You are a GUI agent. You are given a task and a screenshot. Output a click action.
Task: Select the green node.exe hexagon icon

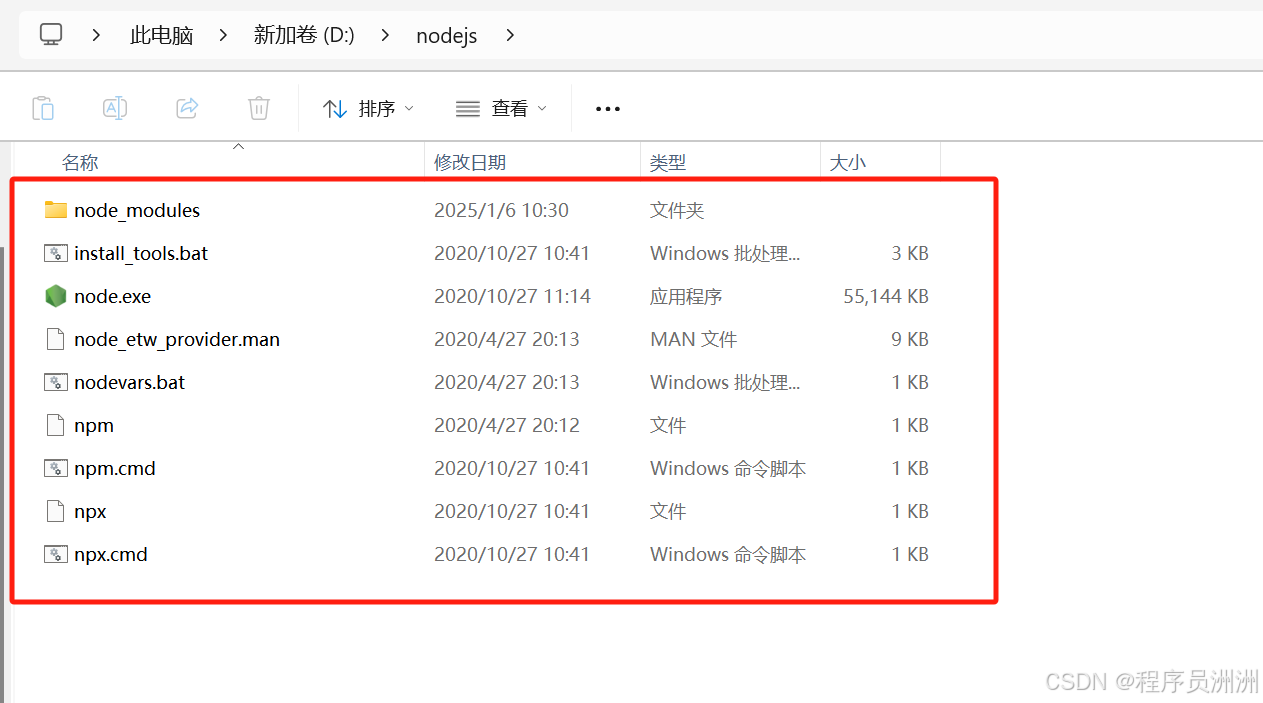coord(56,296)
